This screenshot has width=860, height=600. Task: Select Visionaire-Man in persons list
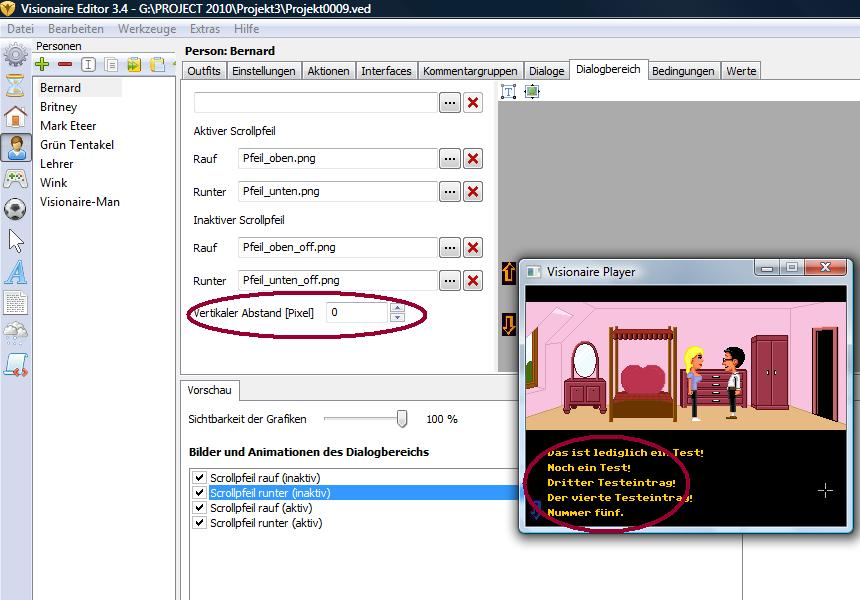tap(80, 202)
